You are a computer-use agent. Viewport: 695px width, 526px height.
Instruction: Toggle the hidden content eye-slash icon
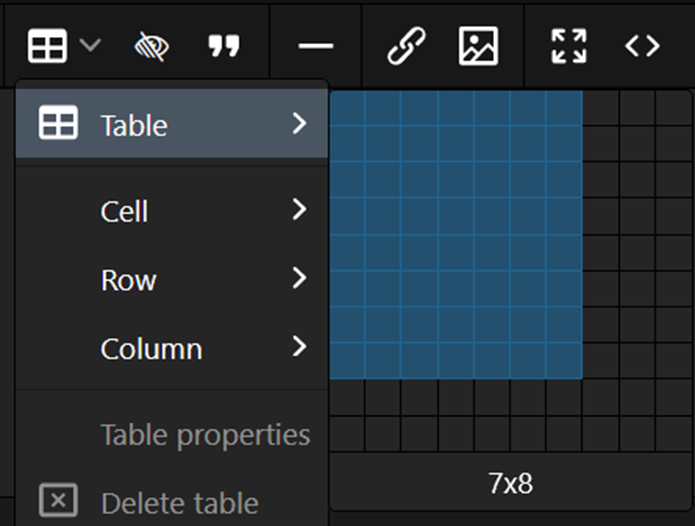point(152,46)
